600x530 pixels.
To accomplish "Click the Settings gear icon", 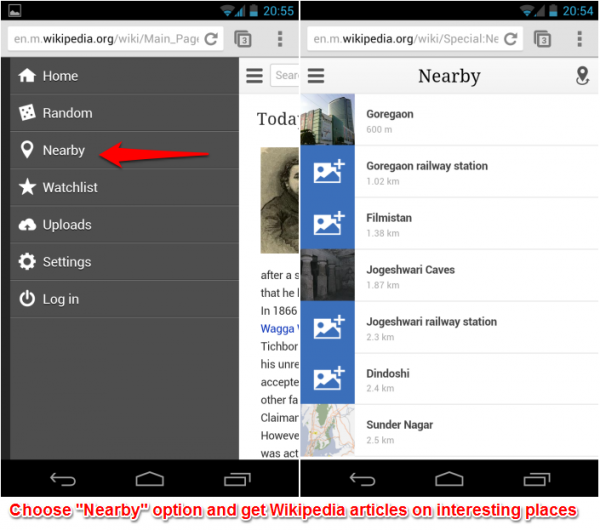I will (27, 262).
